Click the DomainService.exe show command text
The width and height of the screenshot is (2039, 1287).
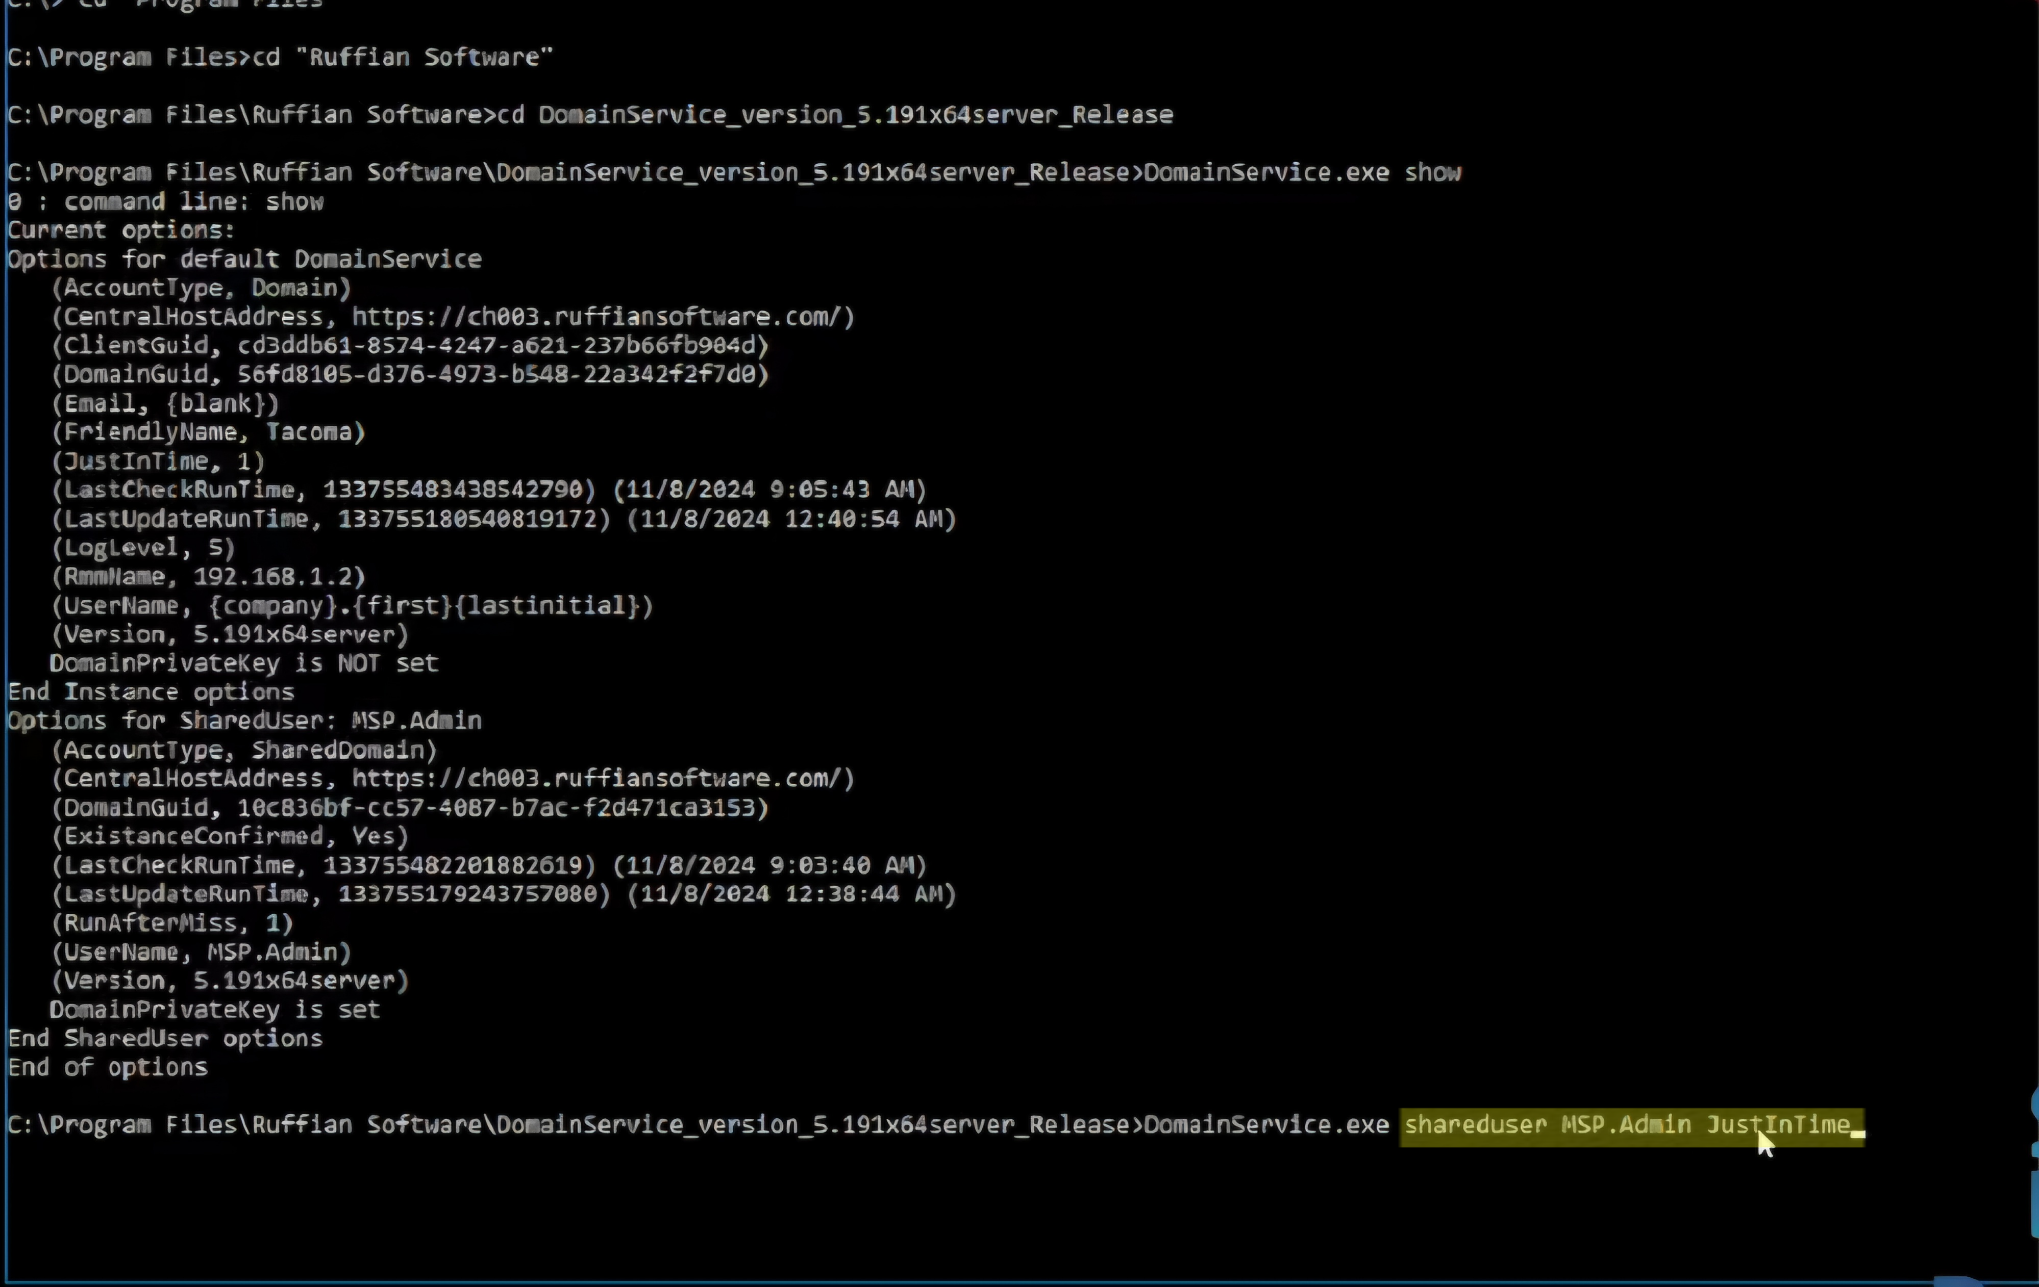[x=1302, y=173]
